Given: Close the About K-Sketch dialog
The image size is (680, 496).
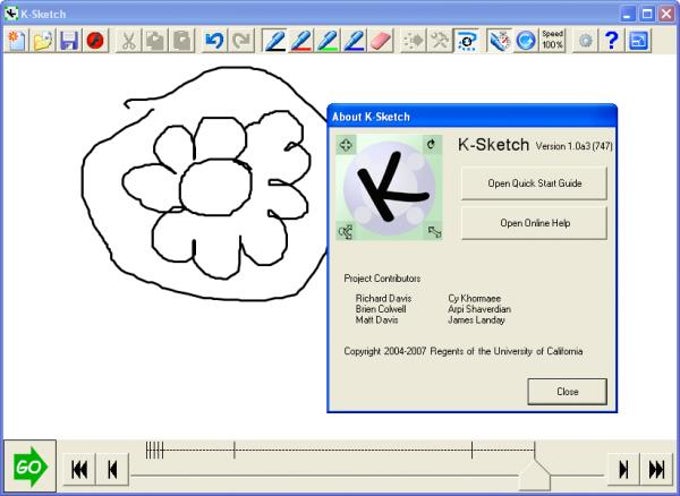Looking at the screenshot, I should 567,392.
